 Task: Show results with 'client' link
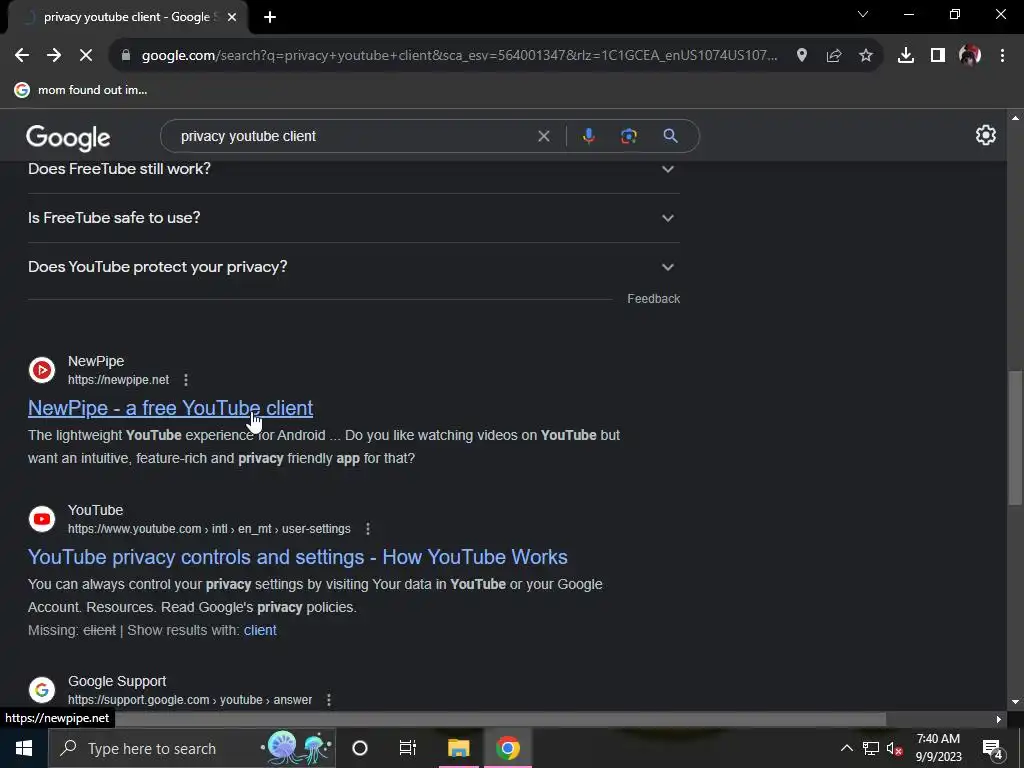[x=260, y=630]
